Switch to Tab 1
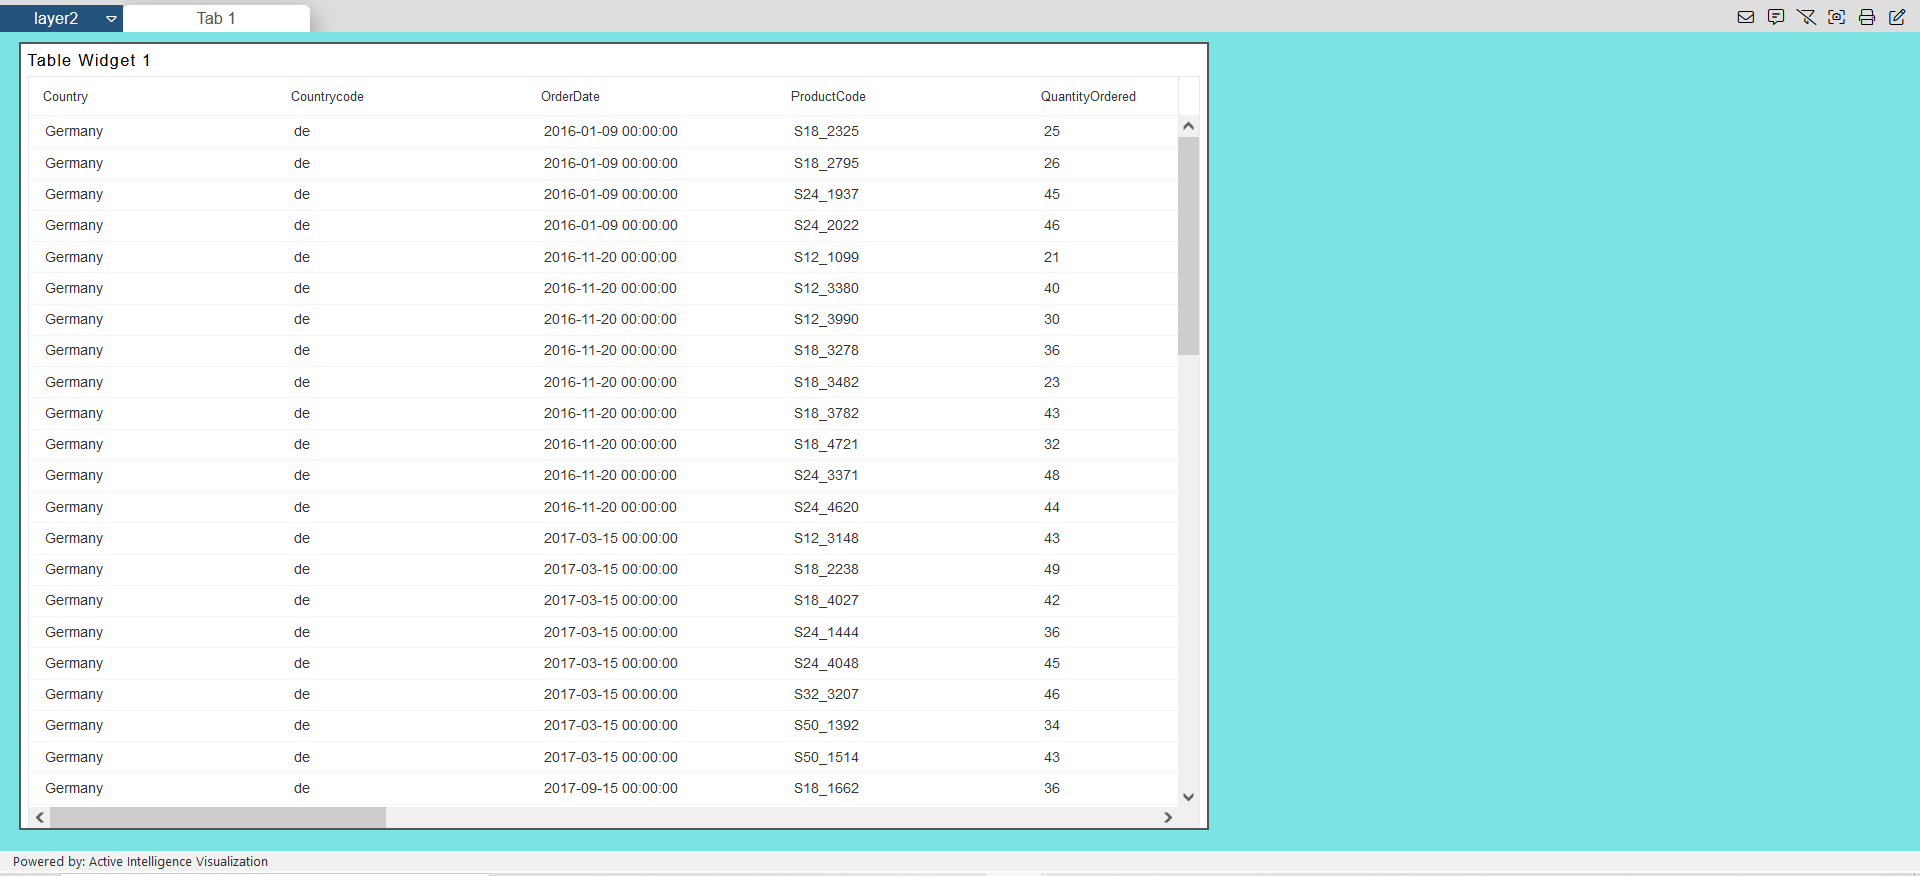 (216, 18)
